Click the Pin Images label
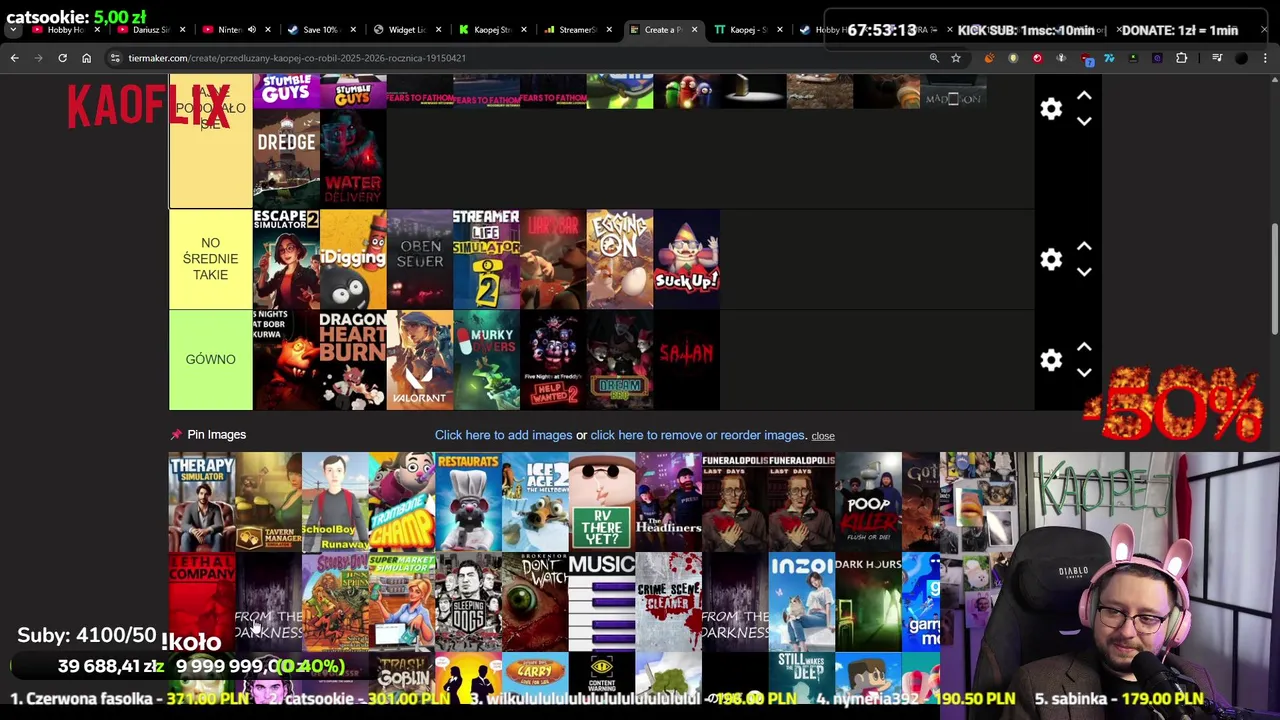This screenshot has width=1280, height=720. 216,435
